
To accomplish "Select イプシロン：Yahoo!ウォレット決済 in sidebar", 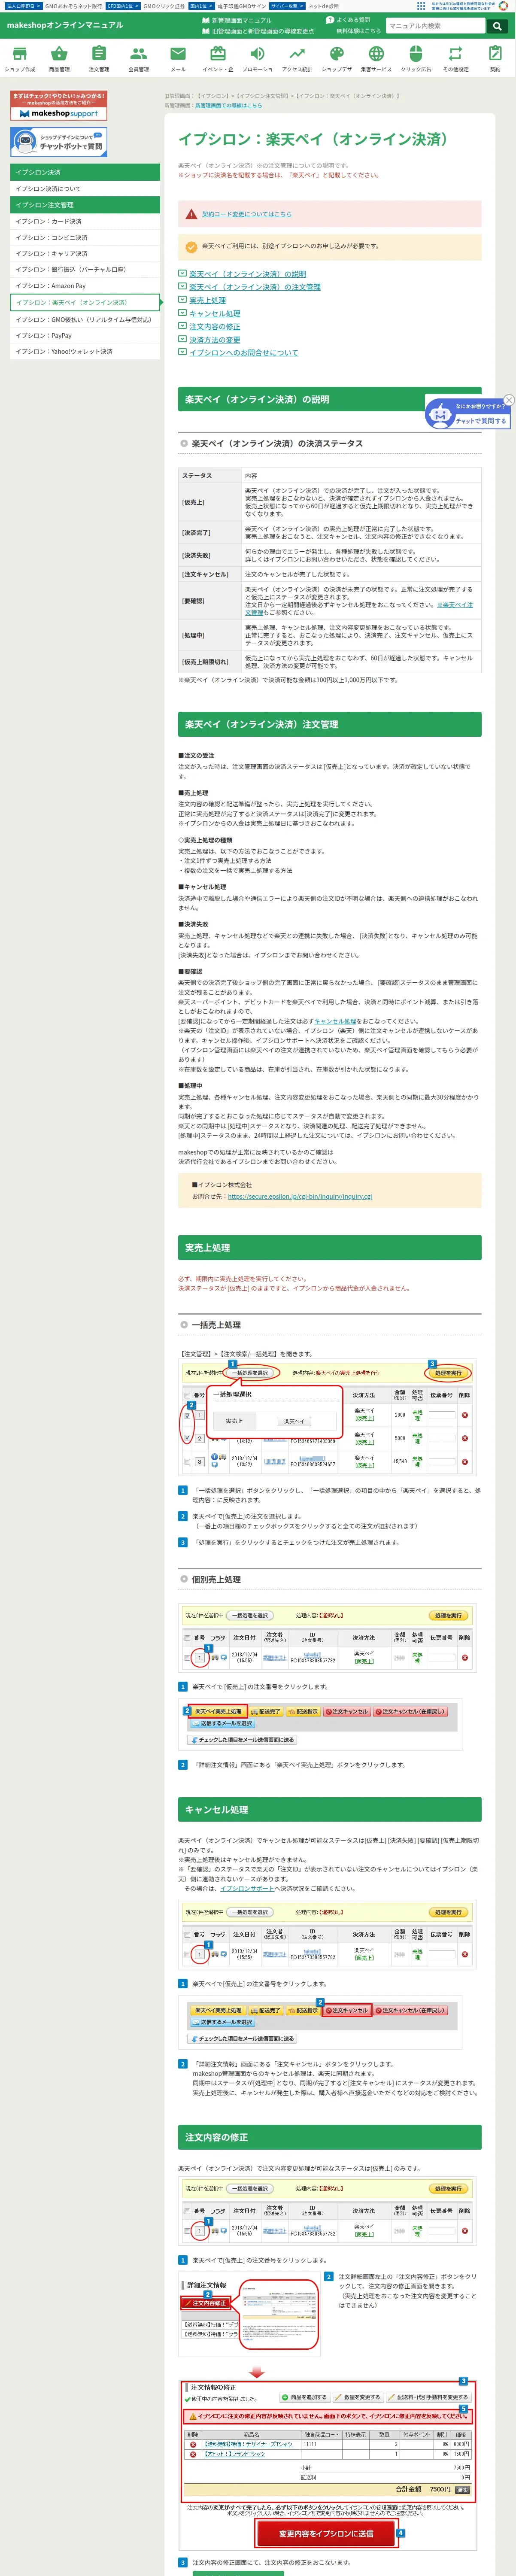I will pyautogui.click(x=85, y=352).
